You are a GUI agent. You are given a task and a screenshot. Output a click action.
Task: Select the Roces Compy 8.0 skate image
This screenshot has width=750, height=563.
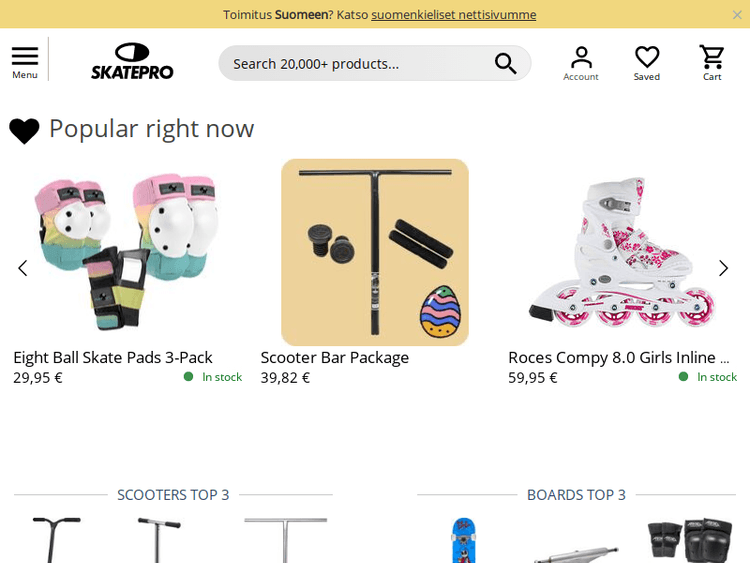tap(622, 252)
